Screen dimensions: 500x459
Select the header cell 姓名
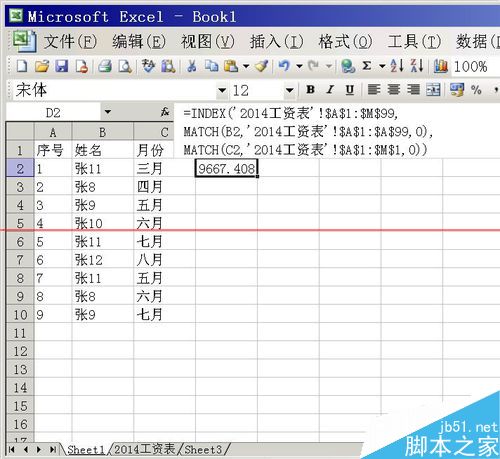click(x=102, y=150)
